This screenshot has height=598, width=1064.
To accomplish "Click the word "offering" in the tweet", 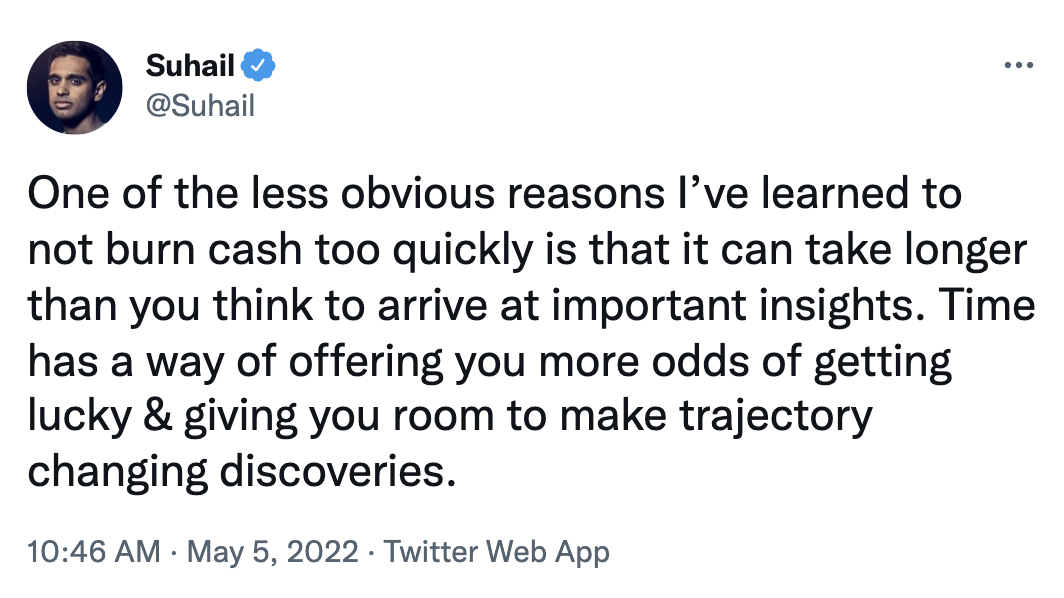I will (366, 360).
